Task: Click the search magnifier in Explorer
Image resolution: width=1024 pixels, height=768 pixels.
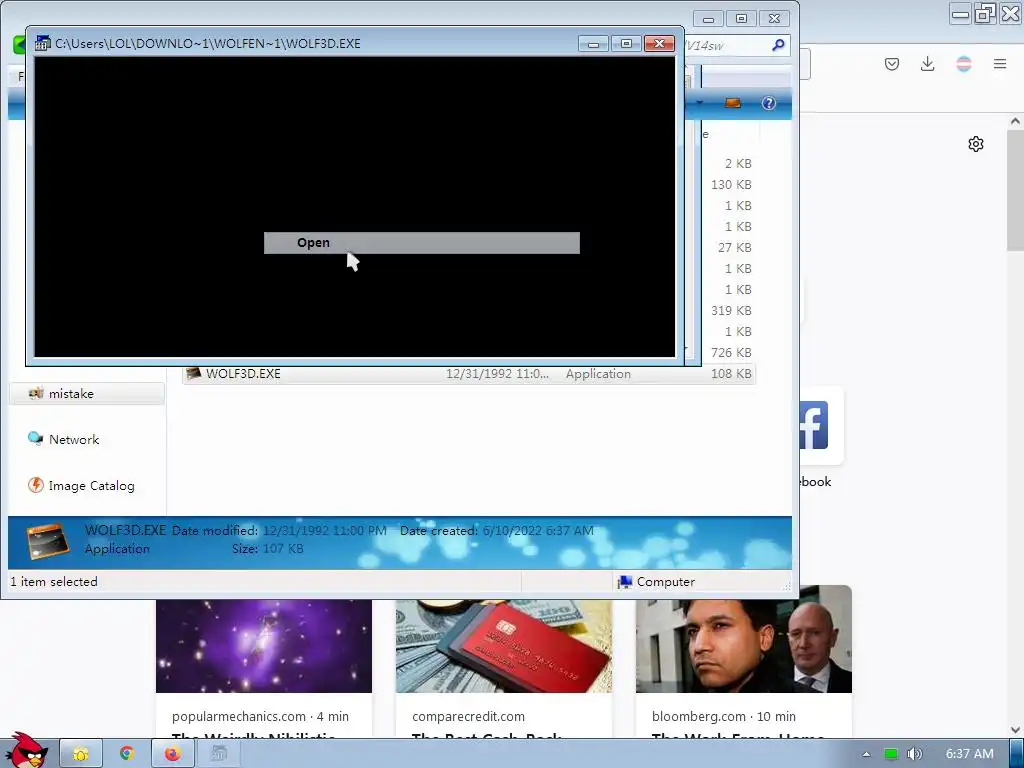Action: point(778,45)
